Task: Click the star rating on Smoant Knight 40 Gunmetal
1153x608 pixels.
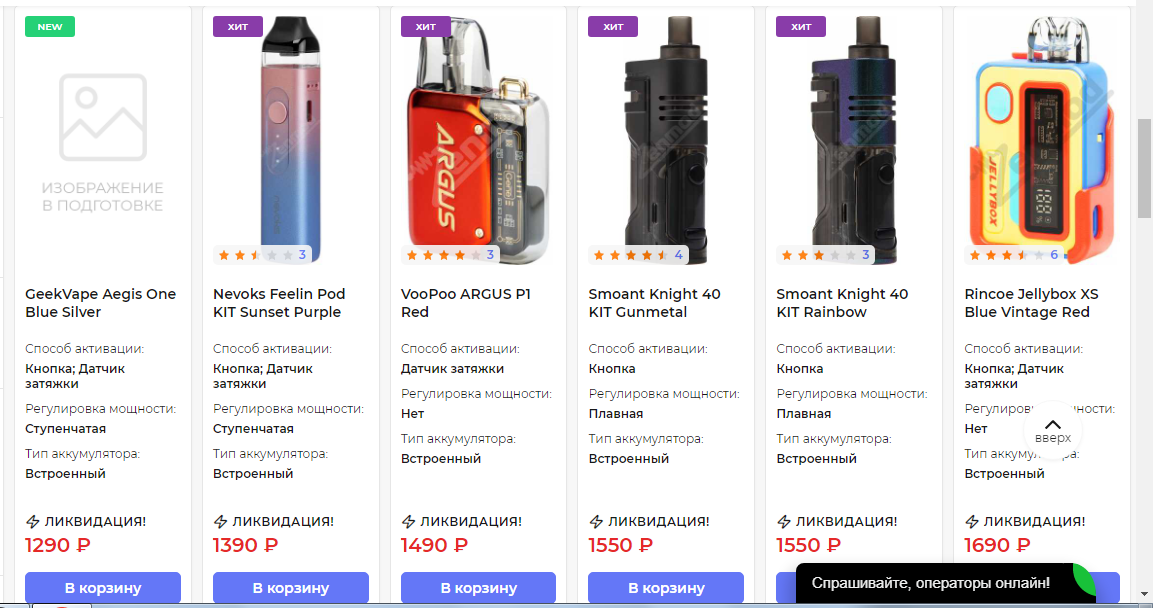Action: tap(630, 255)
